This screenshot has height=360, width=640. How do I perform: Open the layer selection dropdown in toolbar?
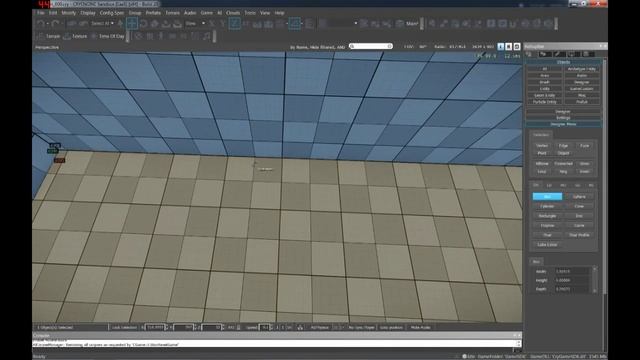[338, 24]
